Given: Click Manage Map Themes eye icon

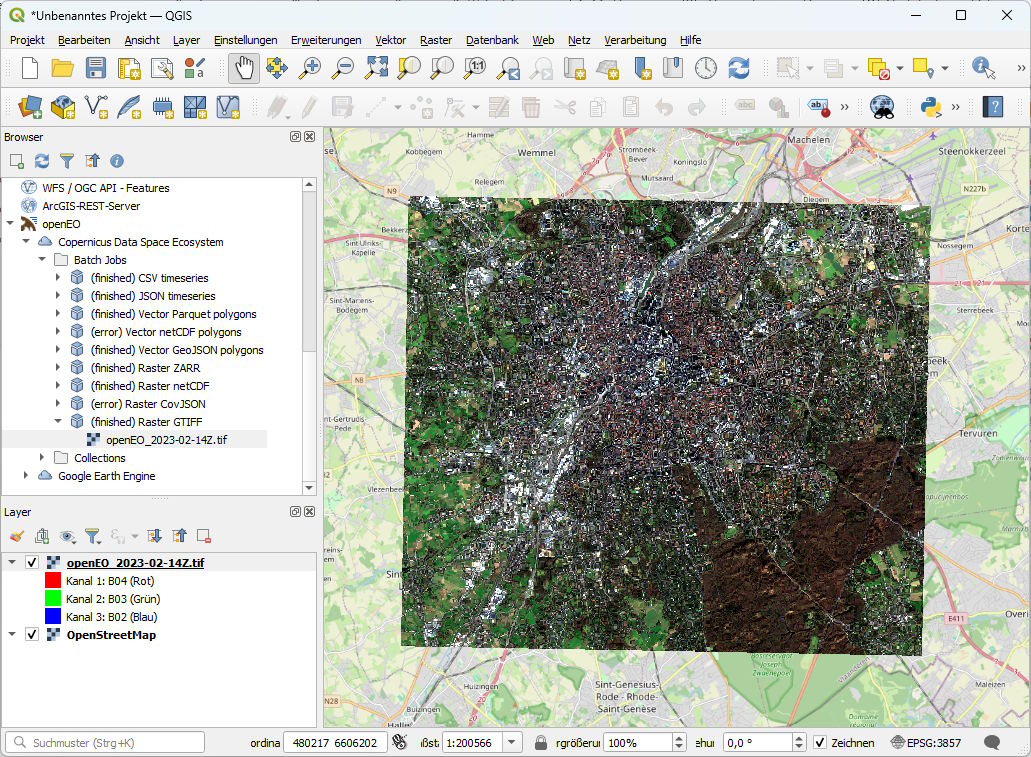Looking at the screenshot, I should (x=67, y=536).
